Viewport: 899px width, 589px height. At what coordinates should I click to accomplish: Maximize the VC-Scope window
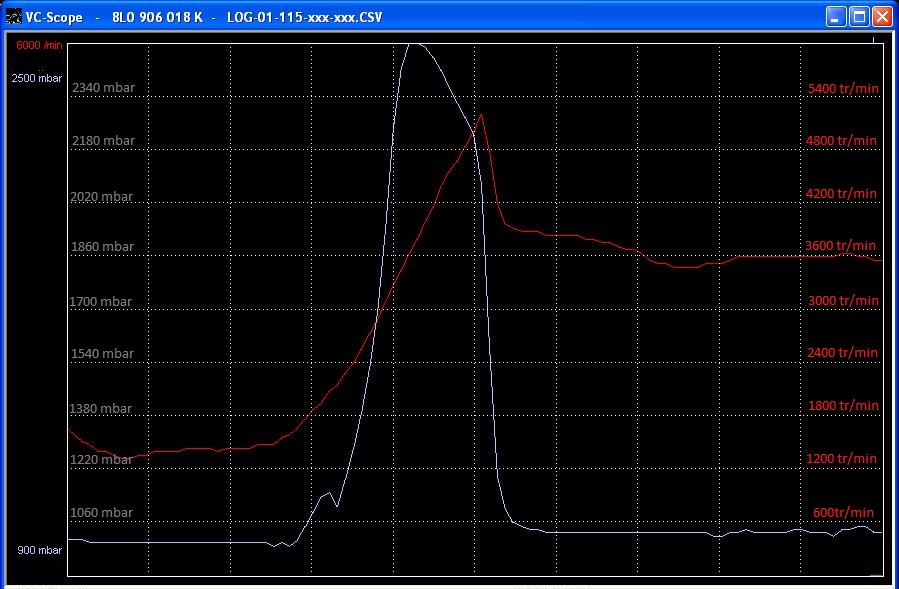859,17
